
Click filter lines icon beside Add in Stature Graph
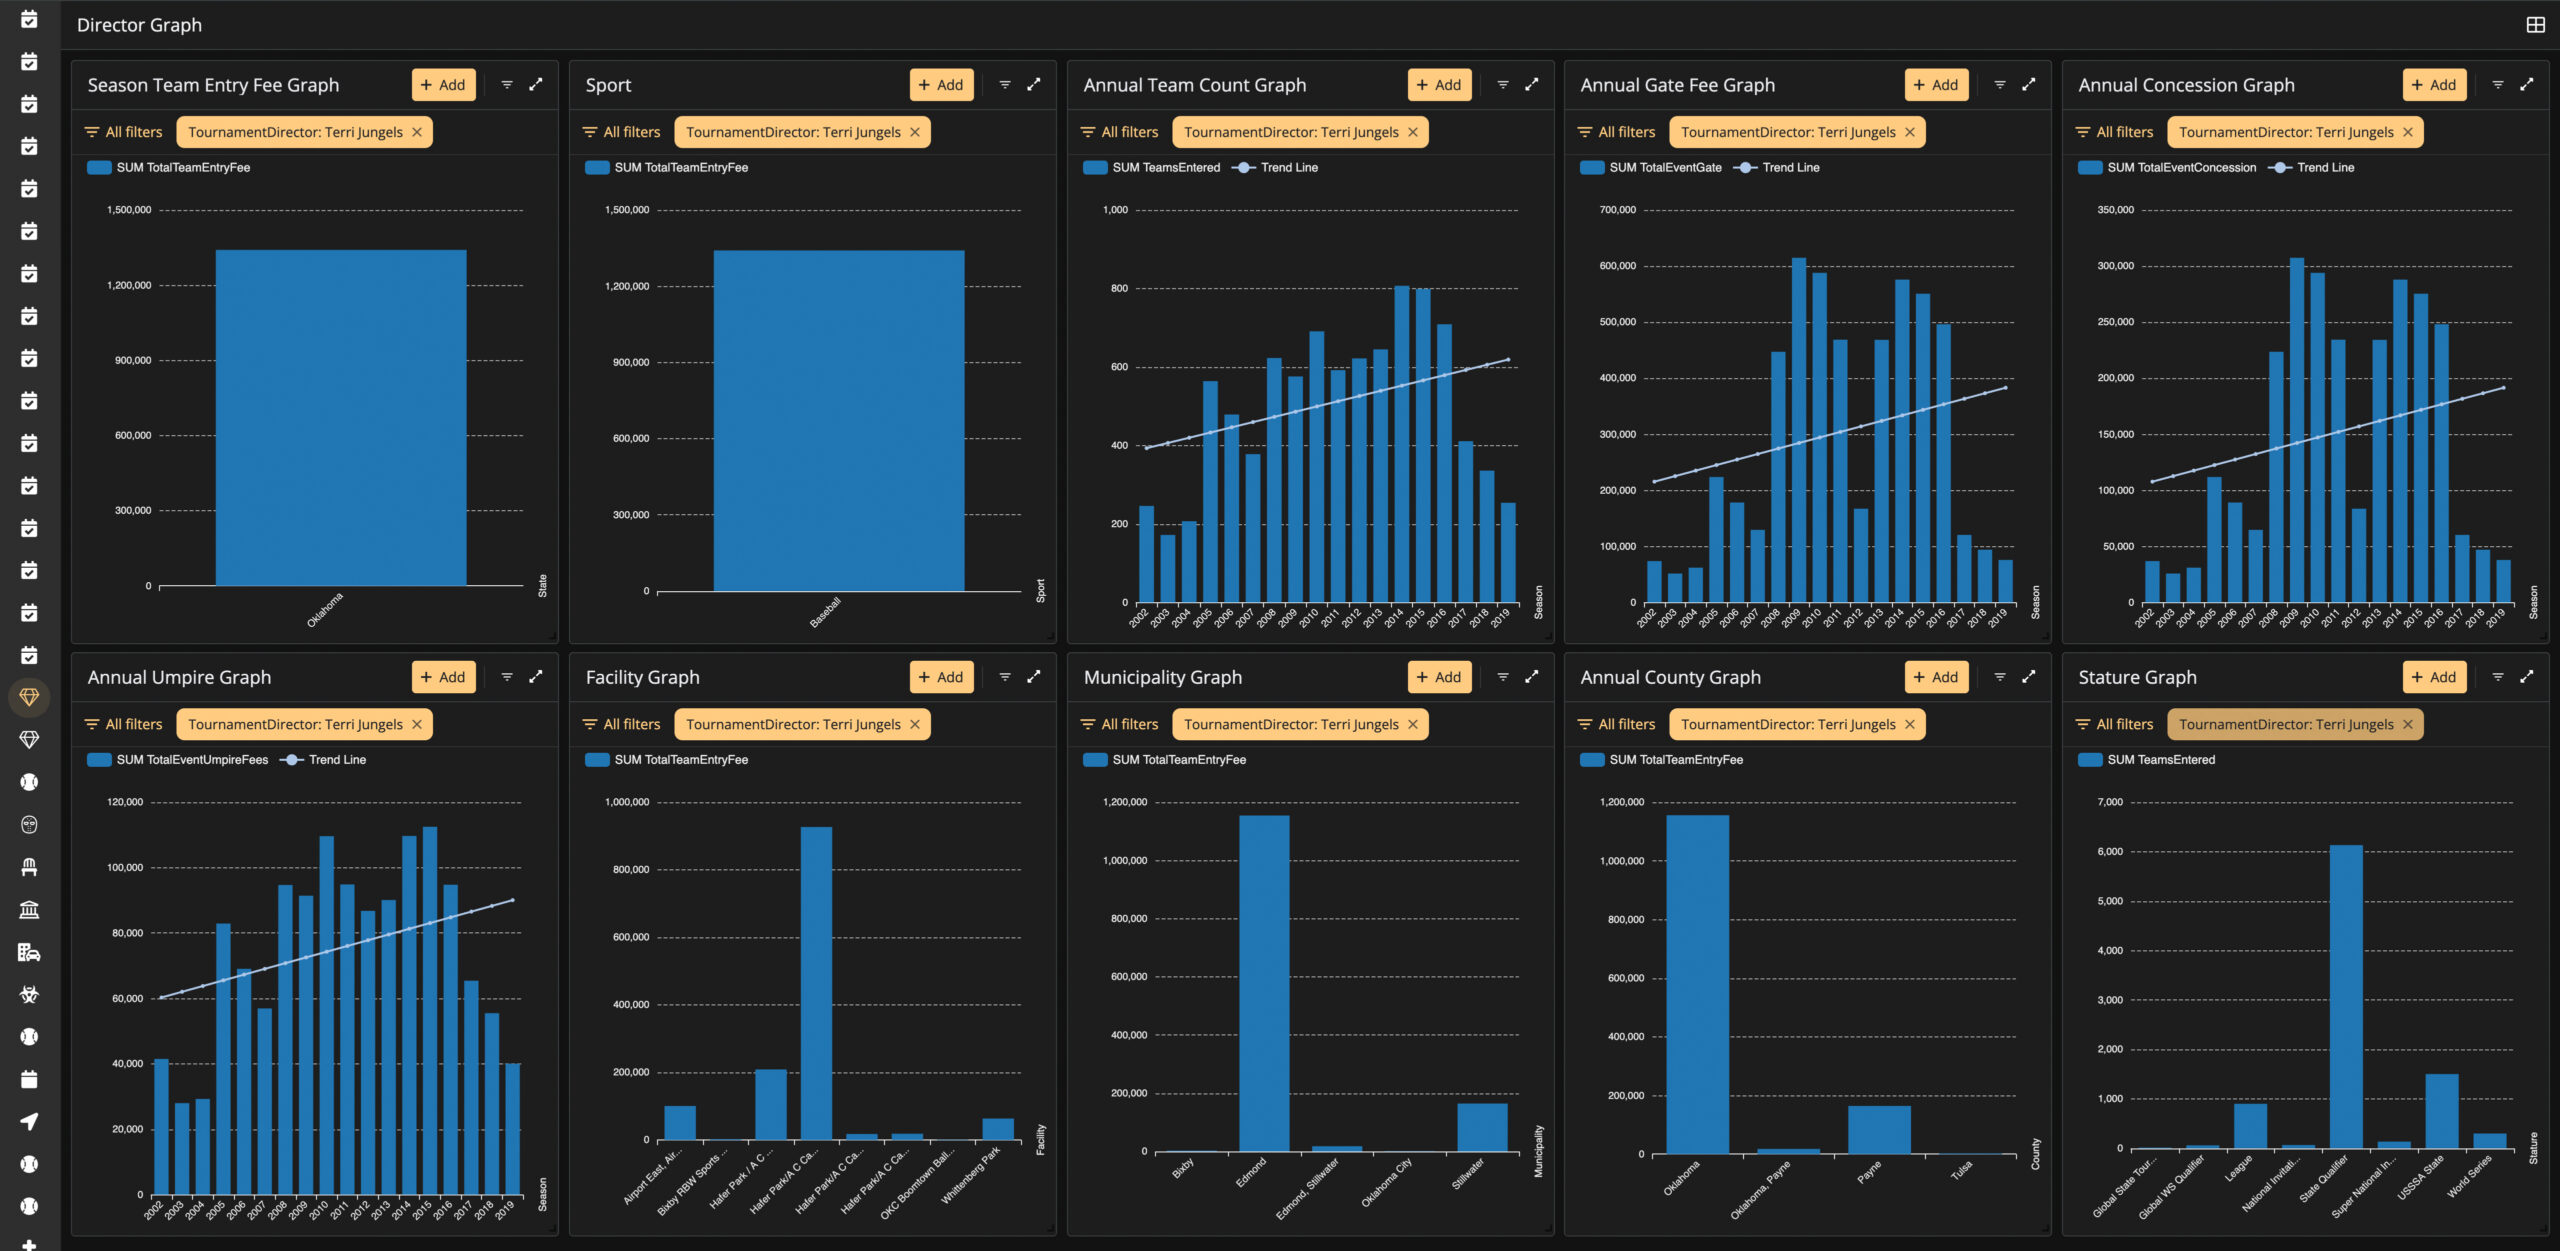point(2498,677)
